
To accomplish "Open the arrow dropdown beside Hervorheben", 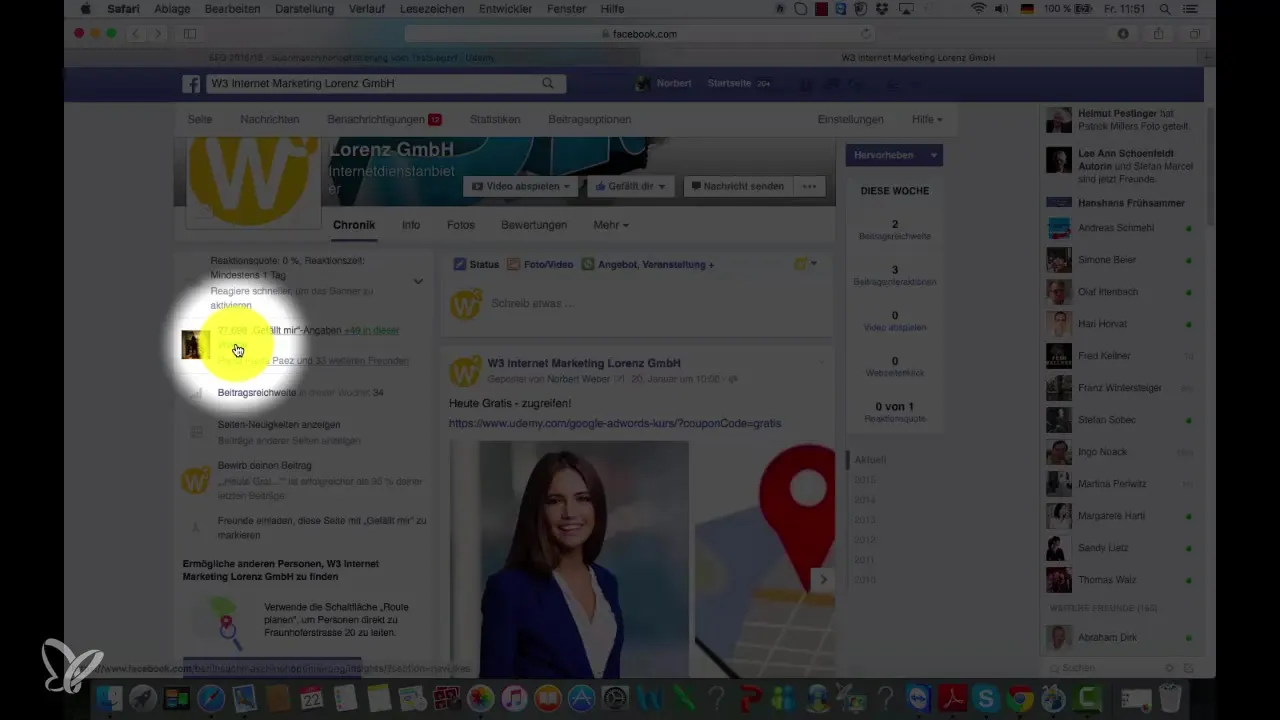I will 933,155.
